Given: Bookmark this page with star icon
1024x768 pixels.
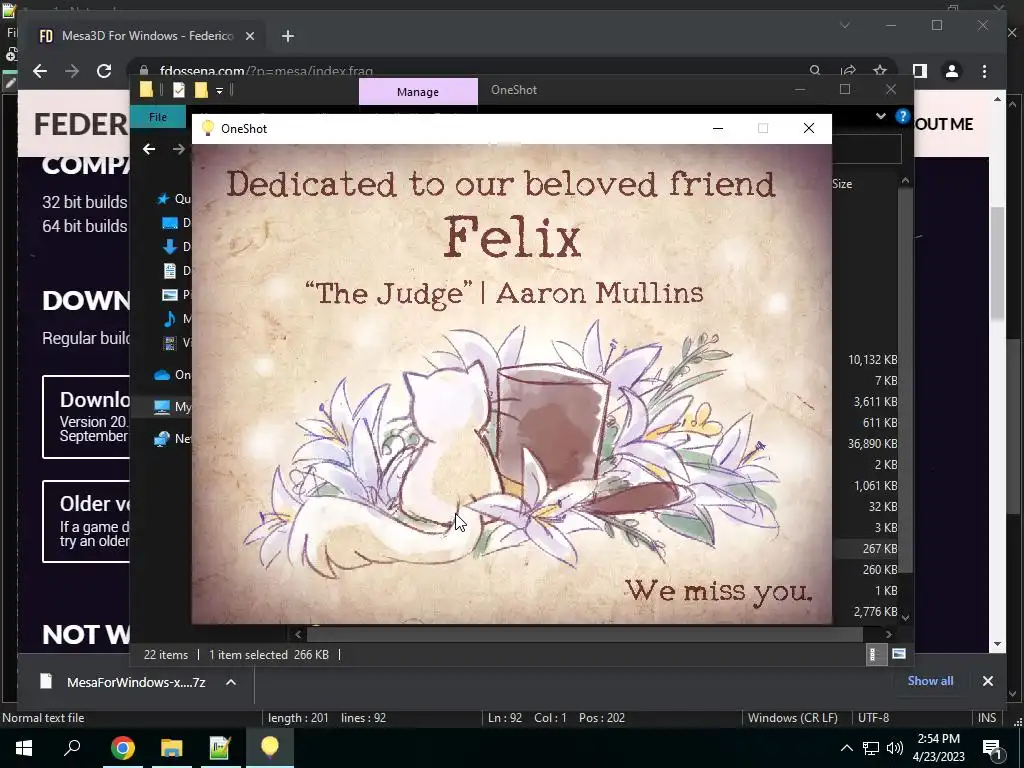Looking at the screenshot, I should pos(880,71).
